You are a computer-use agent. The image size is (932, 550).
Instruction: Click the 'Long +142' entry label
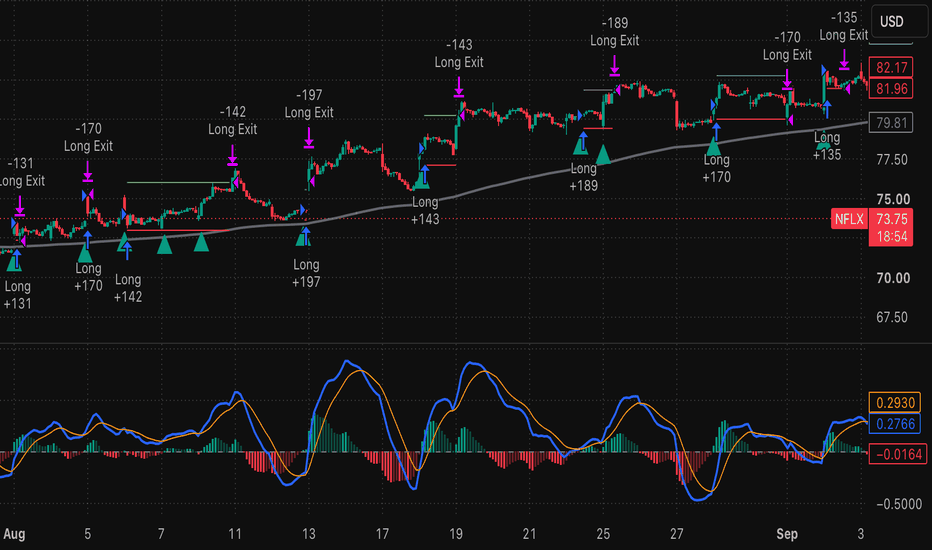[x=128, y=288]
